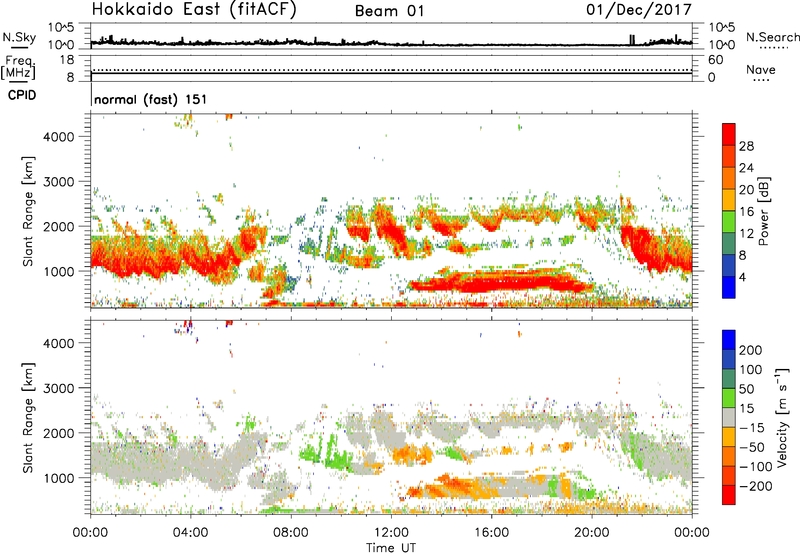Click the 'Slant Range [km]' label of velocity panel
This screenshot has width=800, height=554.
[28, 418]
